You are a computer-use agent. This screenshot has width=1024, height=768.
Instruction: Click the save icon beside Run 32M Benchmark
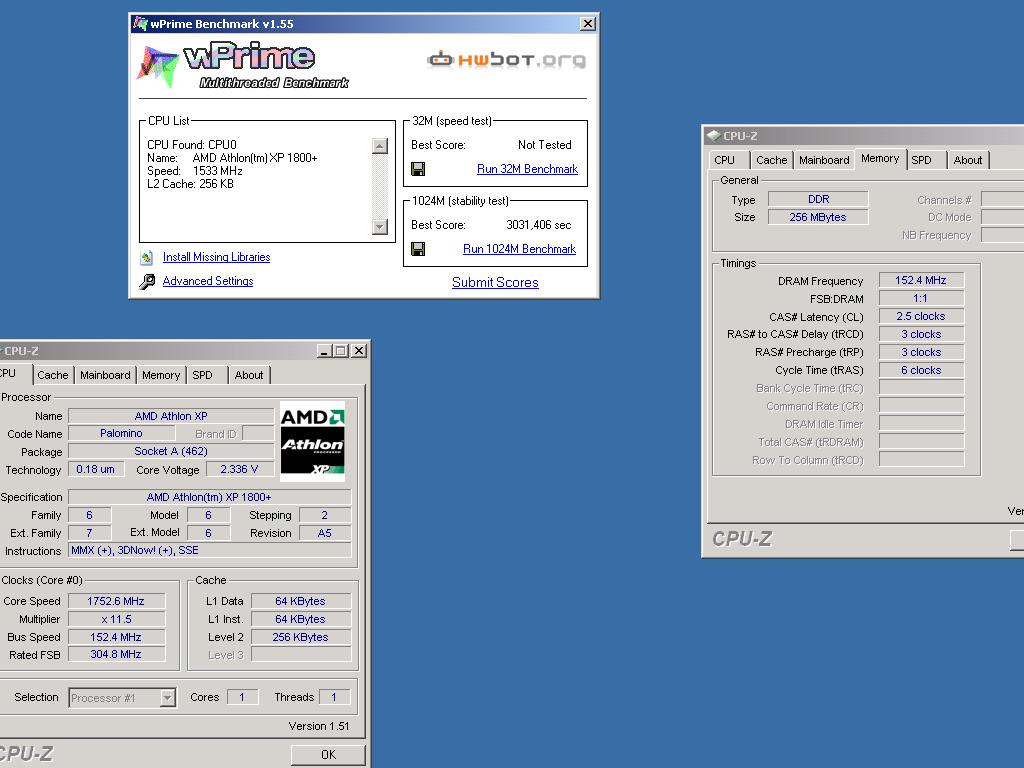(x=418, y=169)
